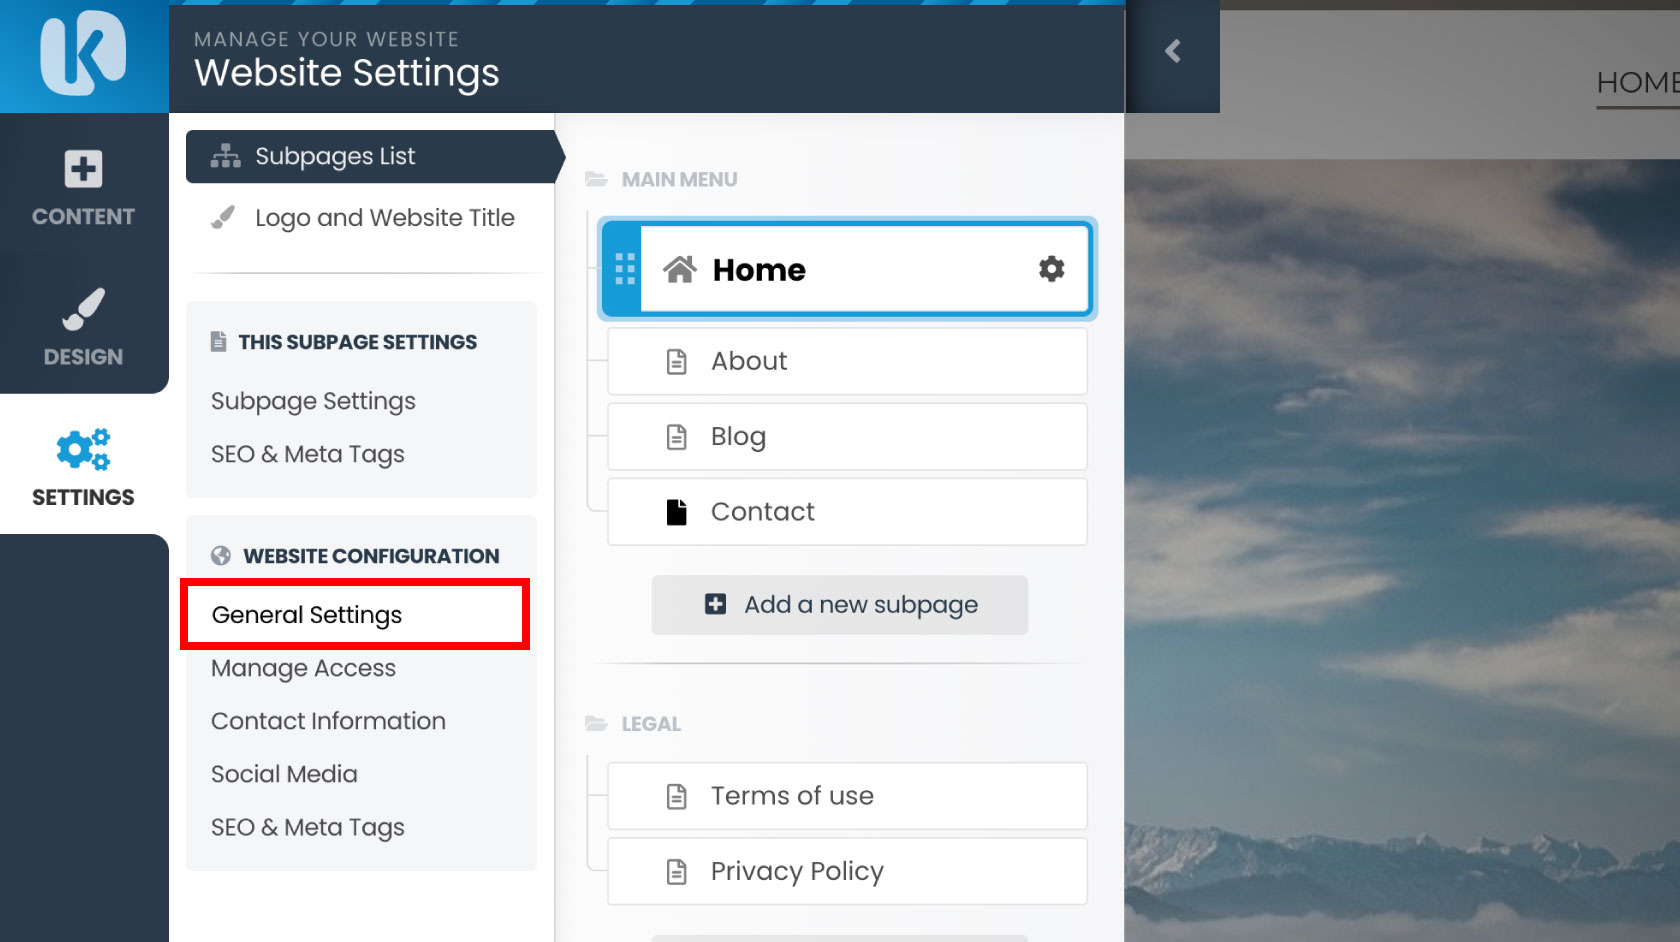The image size is (1680, 942).
Task: Click Add a new subpage button
Action: click(840, 605)
